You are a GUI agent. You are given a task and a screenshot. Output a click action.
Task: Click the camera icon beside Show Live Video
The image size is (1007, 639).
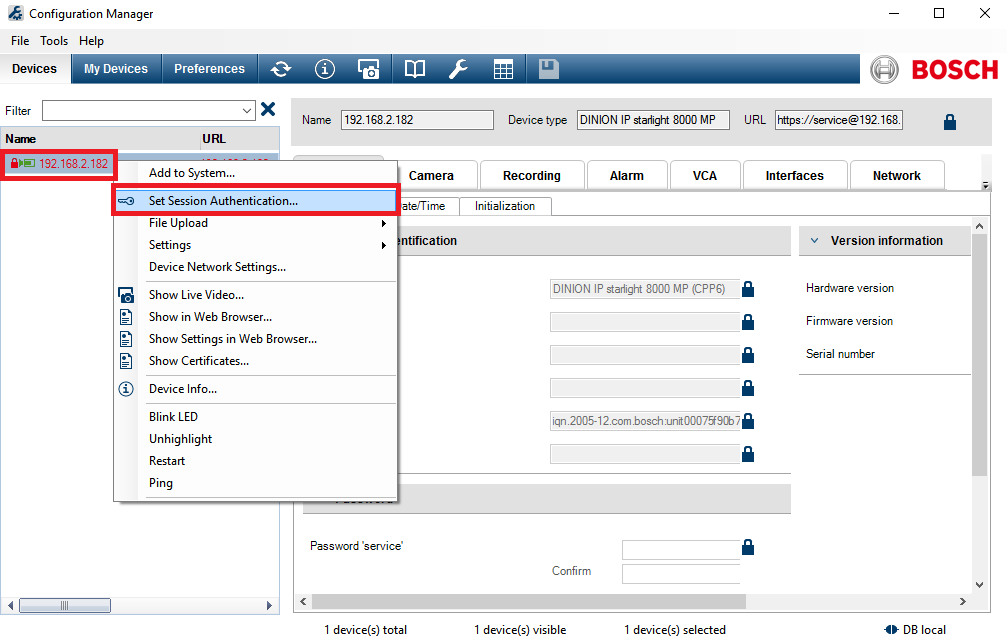pos(126,295)
